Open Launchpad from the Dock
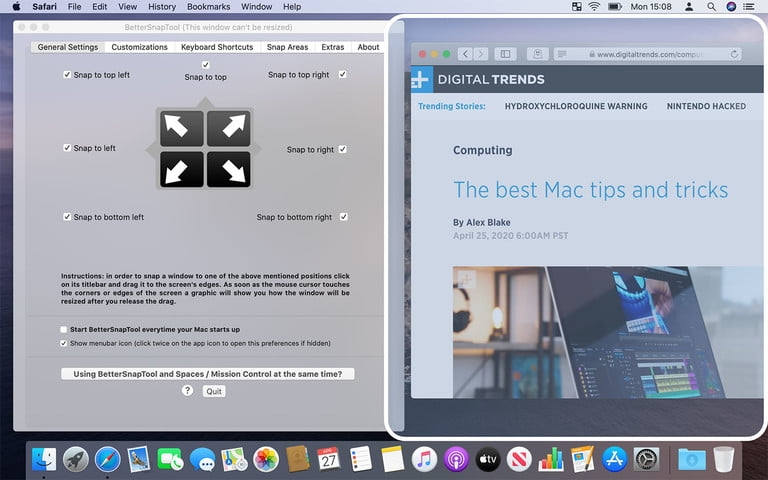 click(x=75, y=460)
